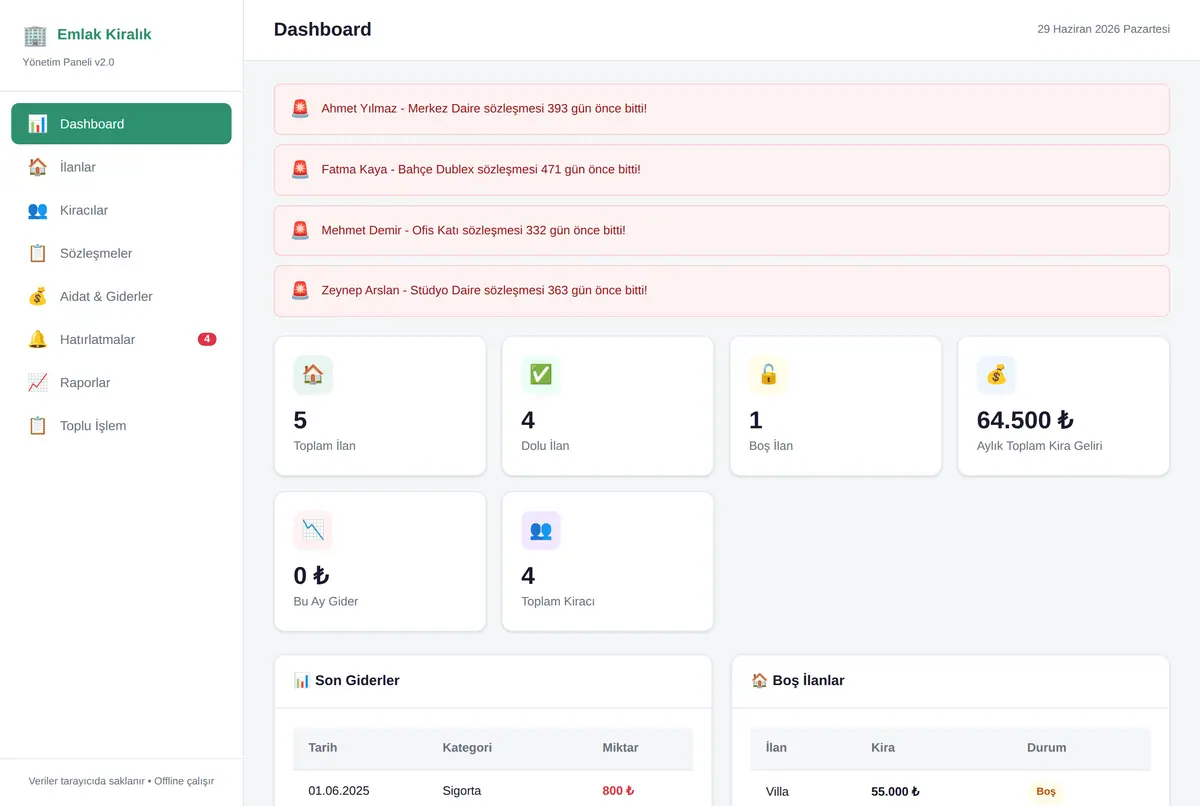The height and width of the screenshot is (806, 1200).
Task: Click the Boş İlanlar panel heading
Action: coord(798,680)
